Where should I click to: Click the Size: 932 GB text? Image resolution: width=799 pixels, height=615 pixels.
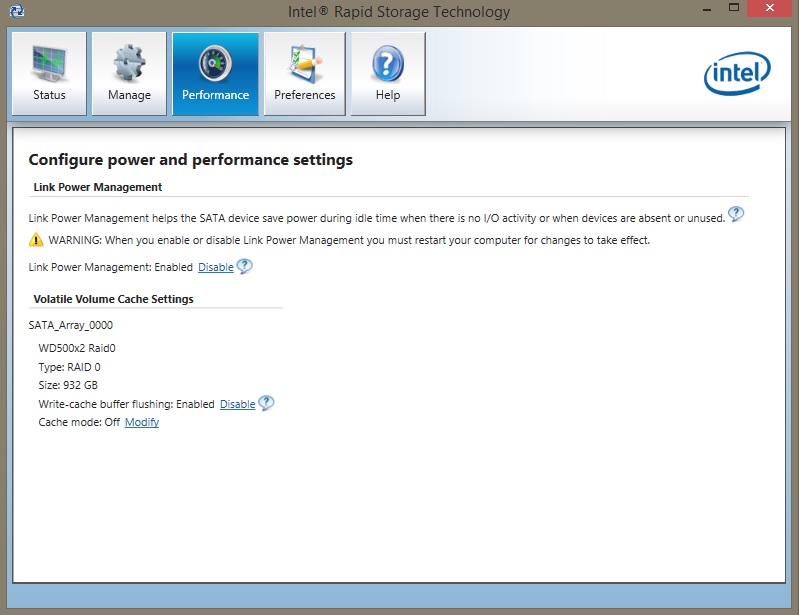click(68, 385)
